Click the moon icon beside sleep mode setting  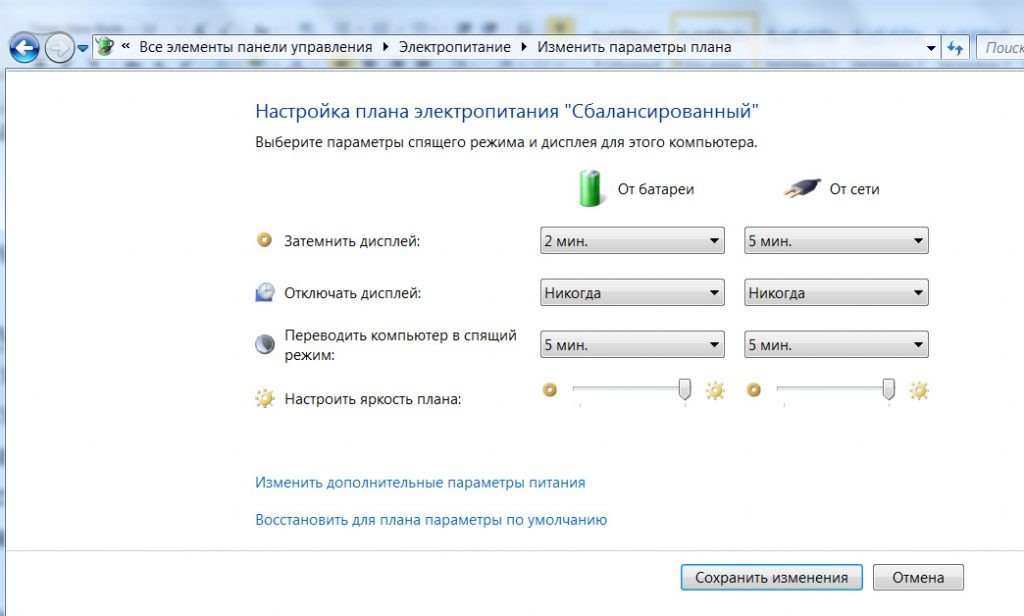[x=265, y=344]
